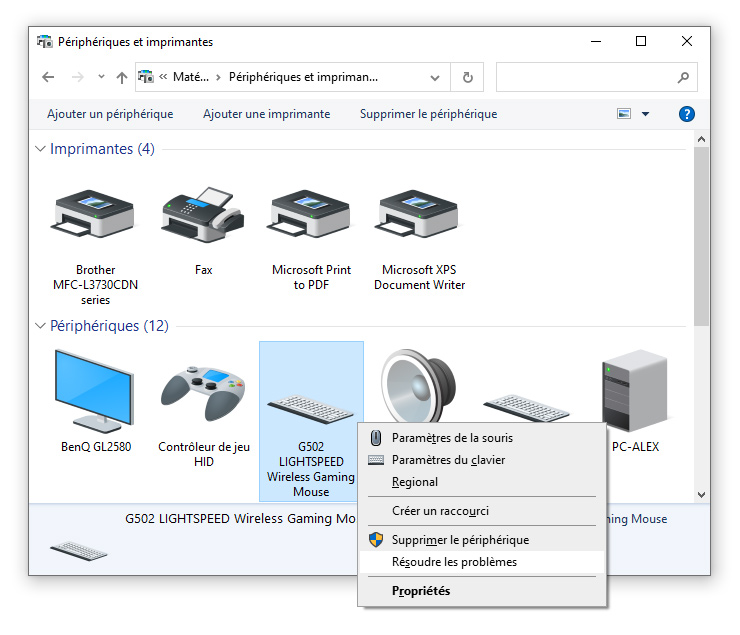The height and width of the screenshot is (635, 740).
Task: Click the keyboard icon in details pane
Action: (x=78, y=551)
